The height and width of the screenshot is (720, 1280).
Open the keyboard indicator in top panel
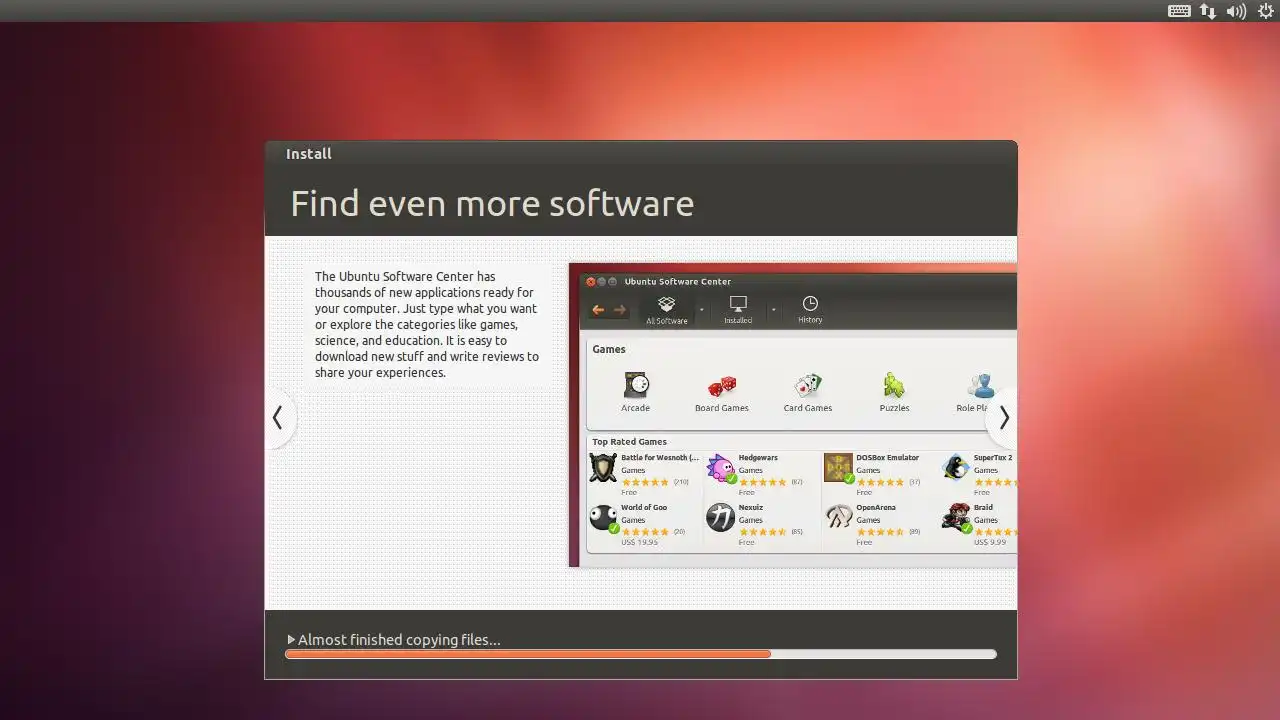[x=1179, y=11]
